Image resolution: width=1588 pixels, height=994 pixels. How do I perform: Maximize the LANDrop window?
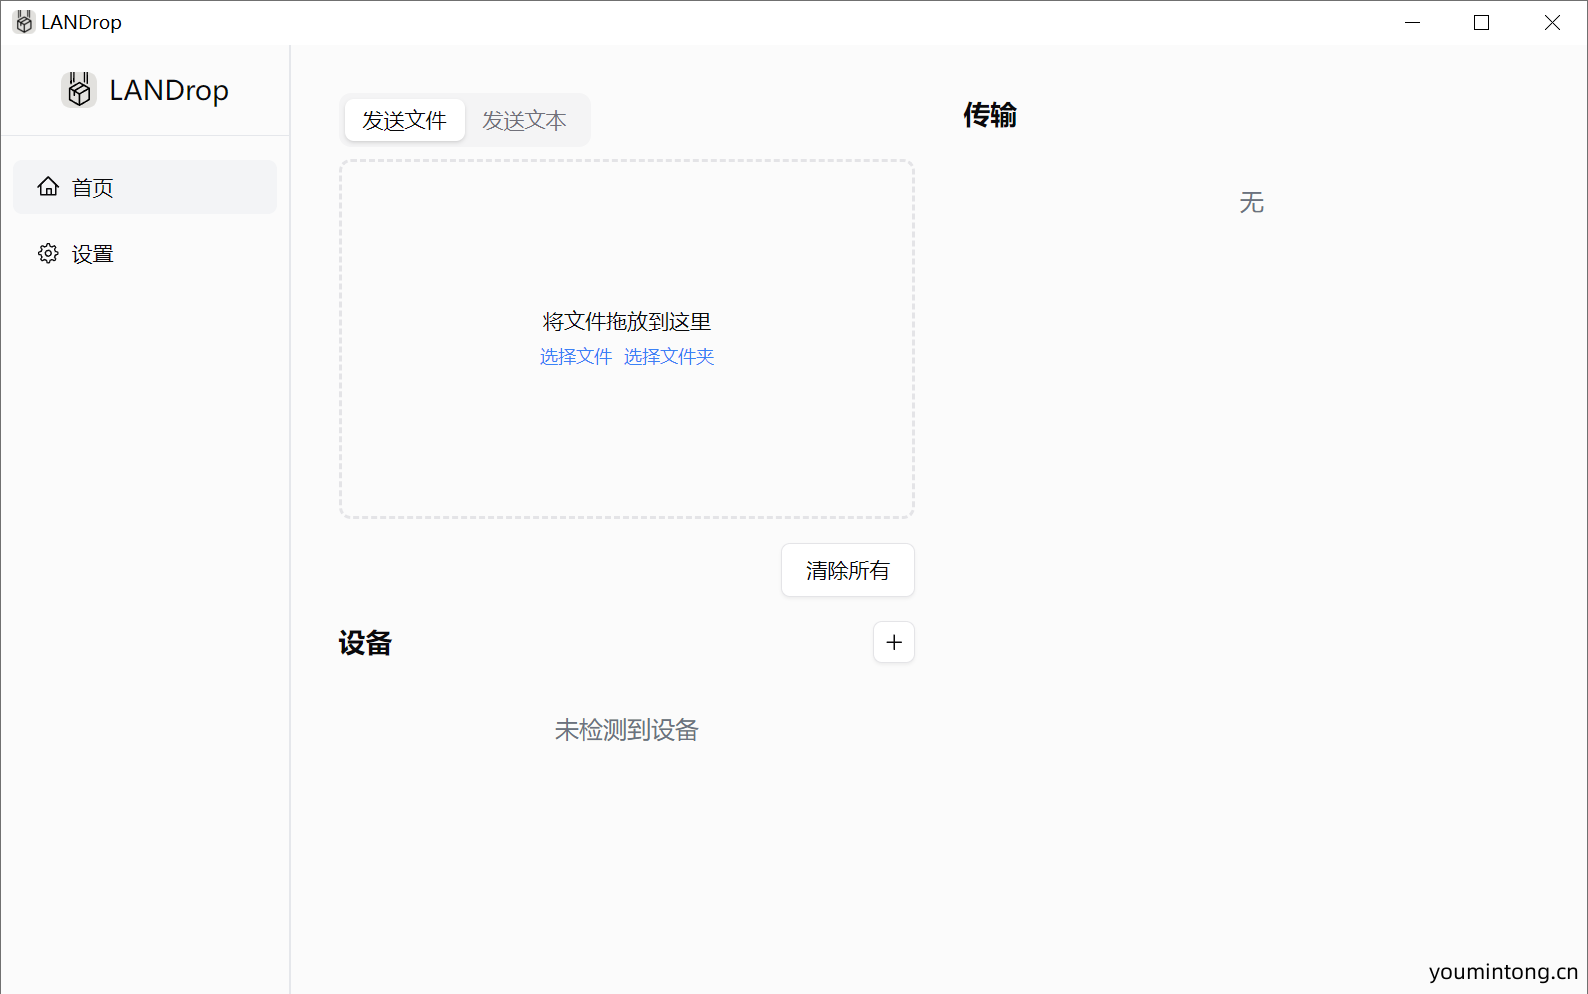[1482, 22]
